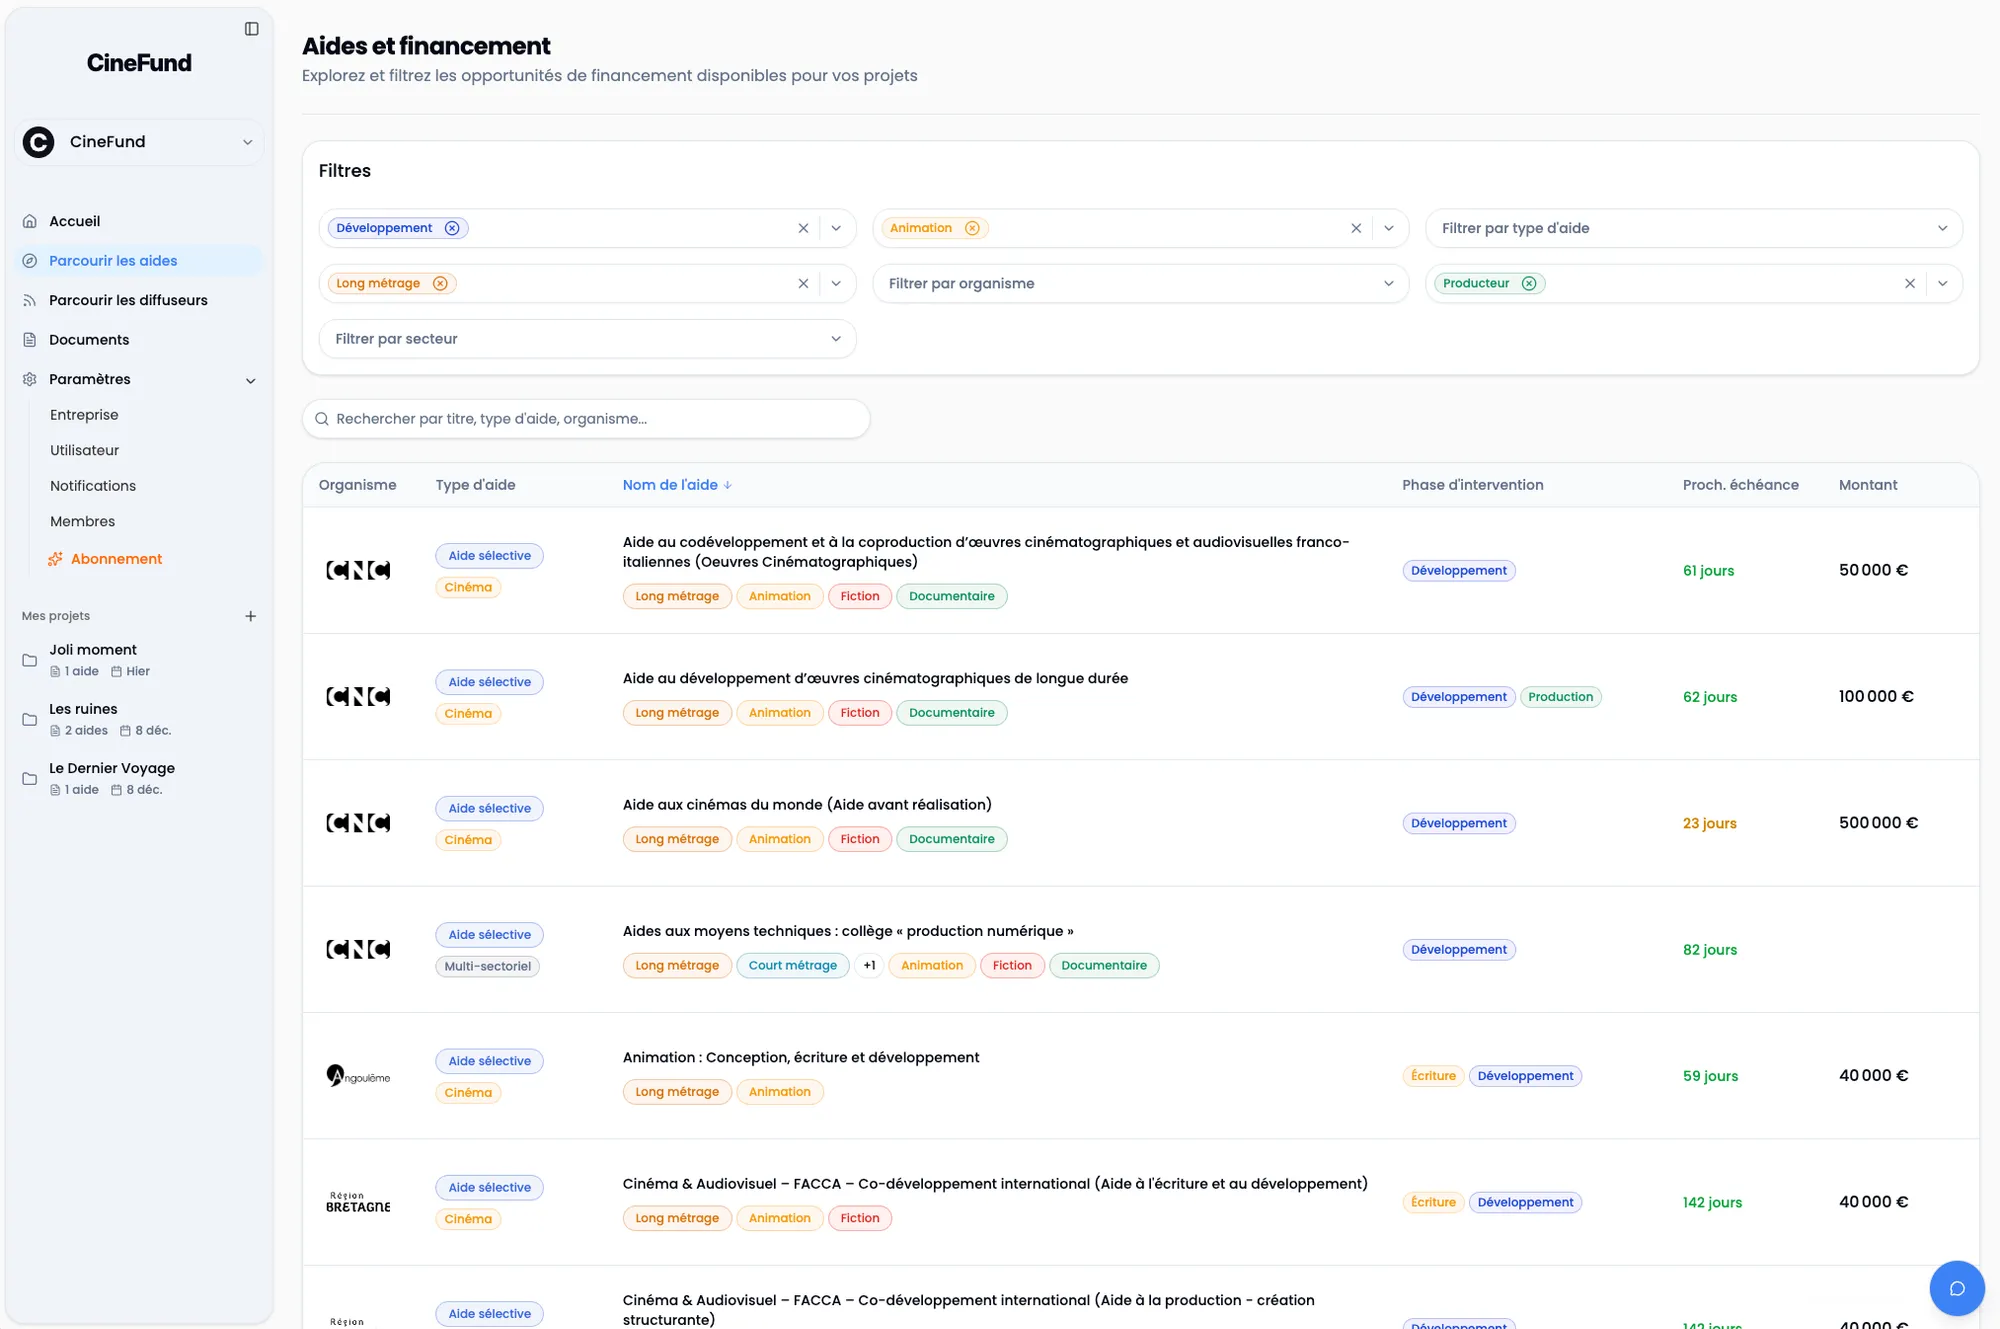
Task: Open the Les ruines project
Action: [x=84, y=709]
